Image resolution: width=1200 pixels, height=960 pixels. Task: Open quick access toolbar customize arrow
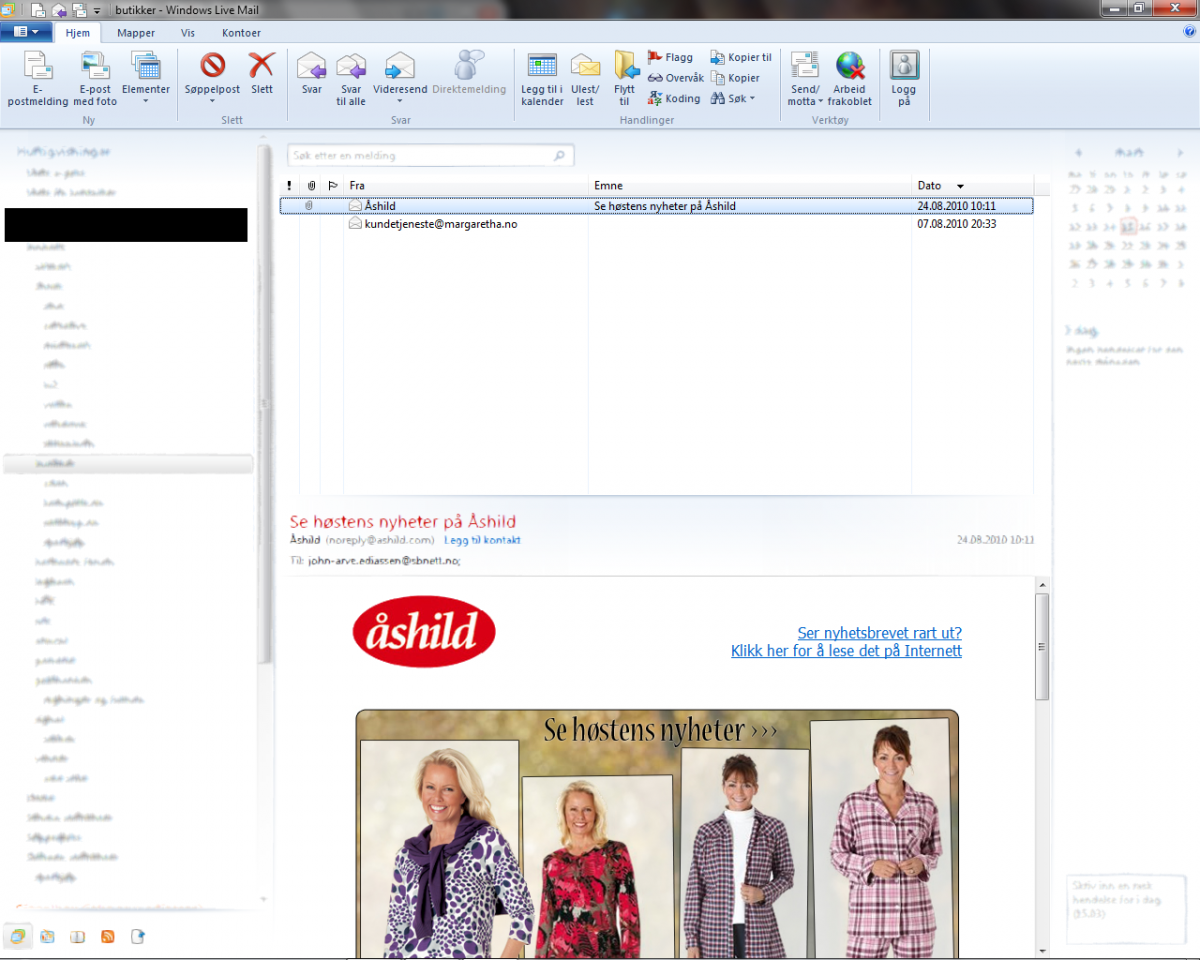pos(97,11)
